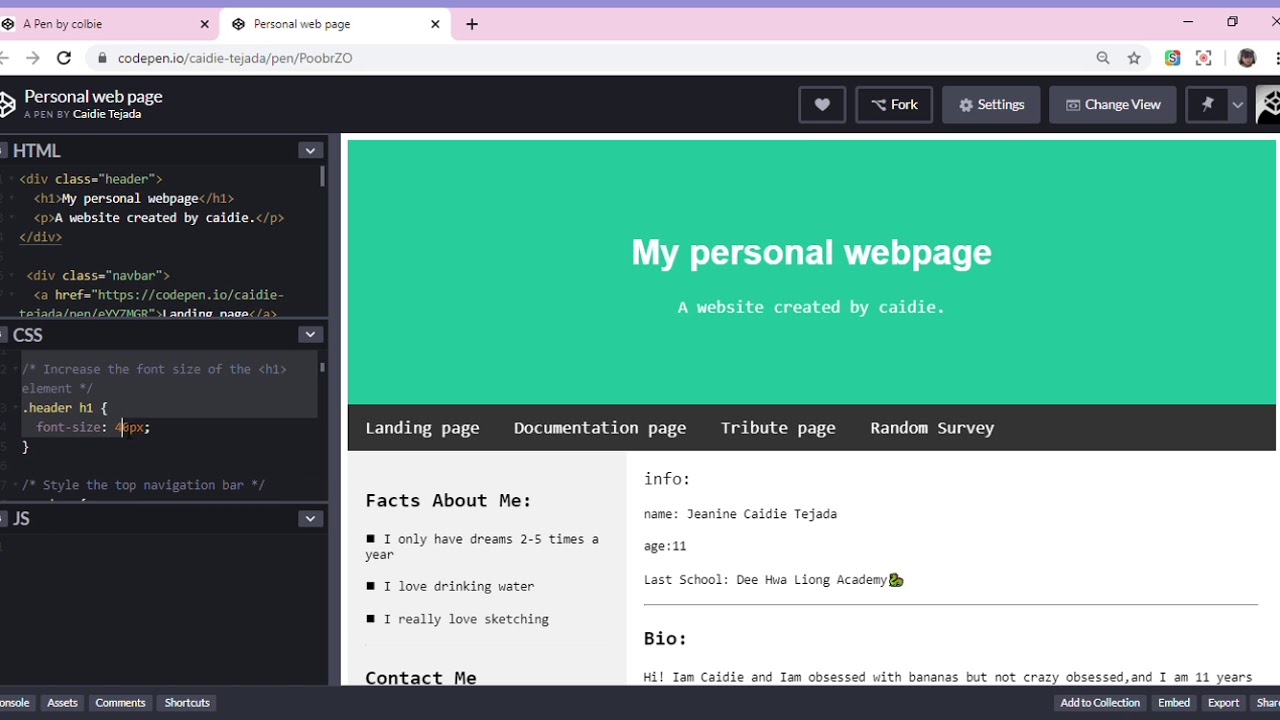Pin this pen with the pin icon

point(1207,104)
